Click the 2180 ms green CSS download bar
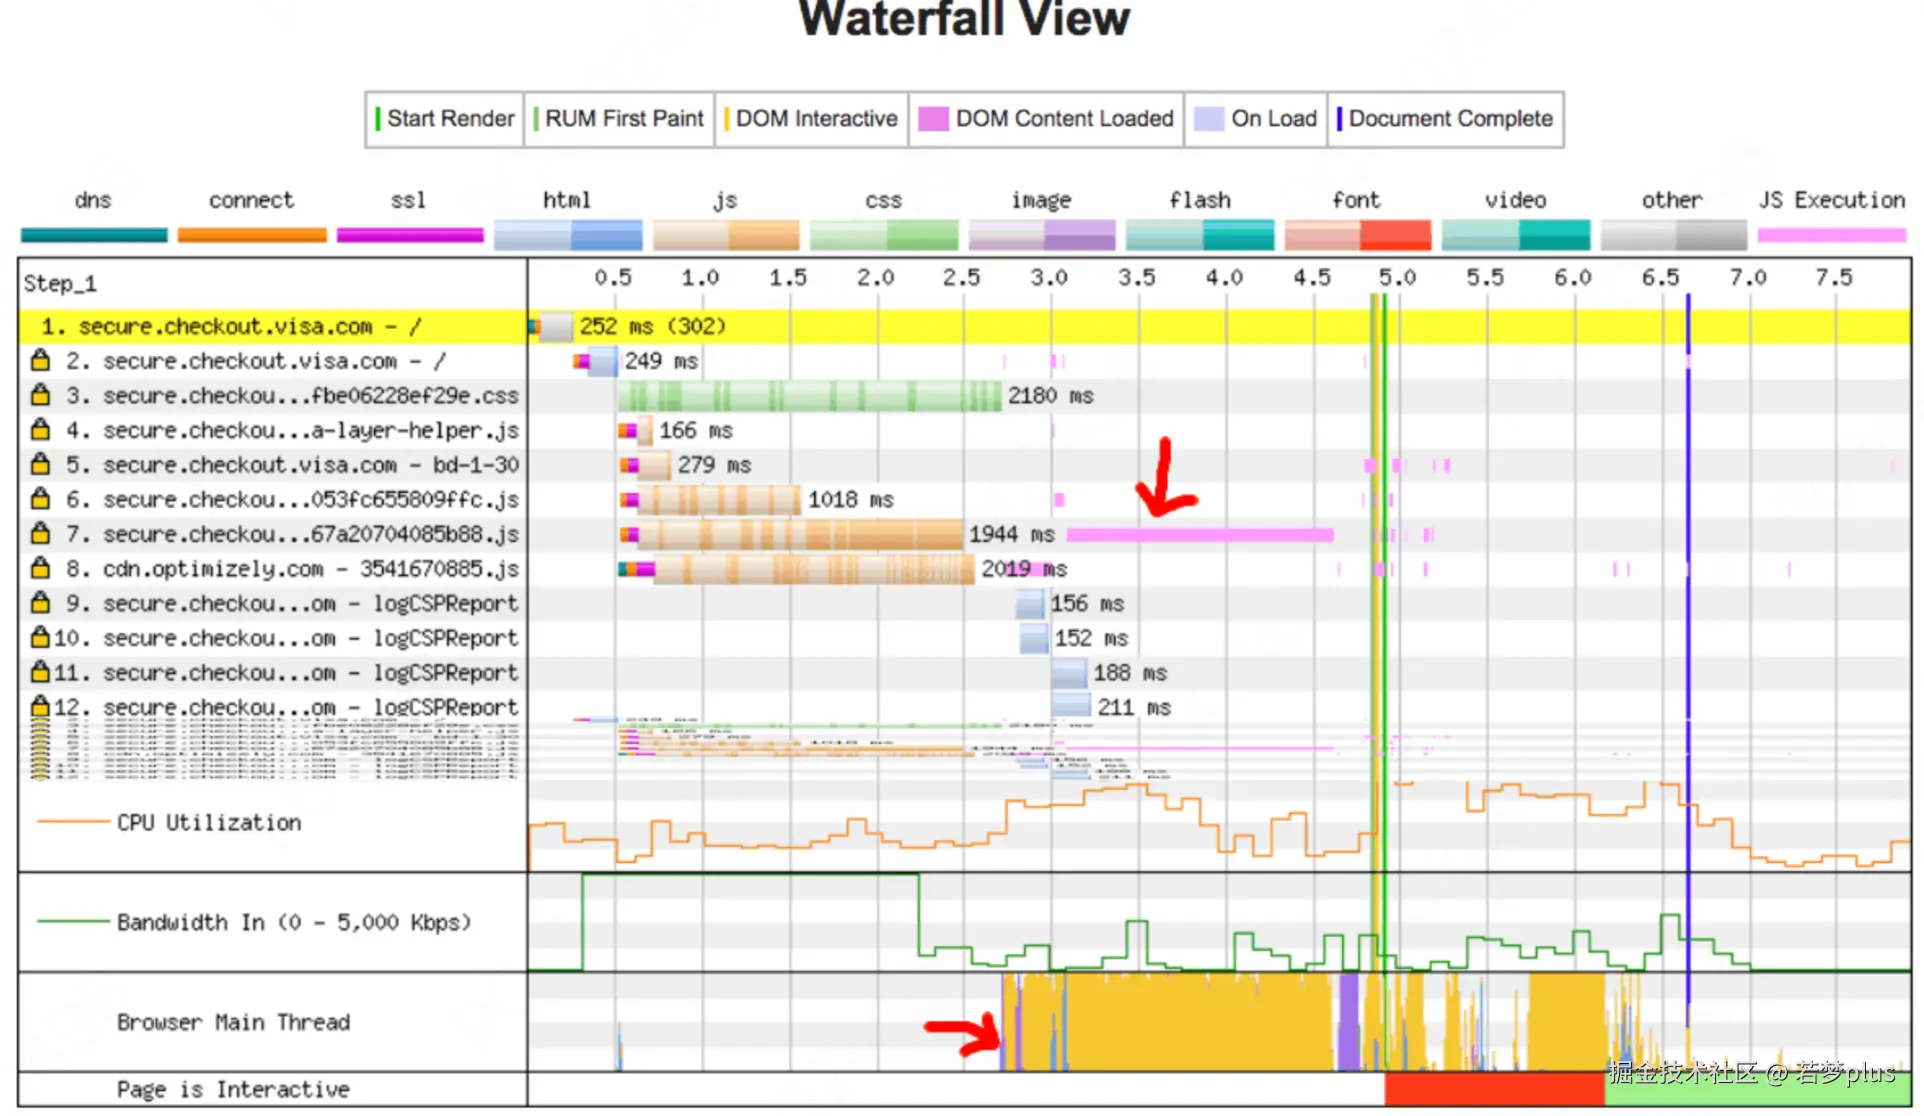Viewport: 1924px width, 1116px height. 810,396
